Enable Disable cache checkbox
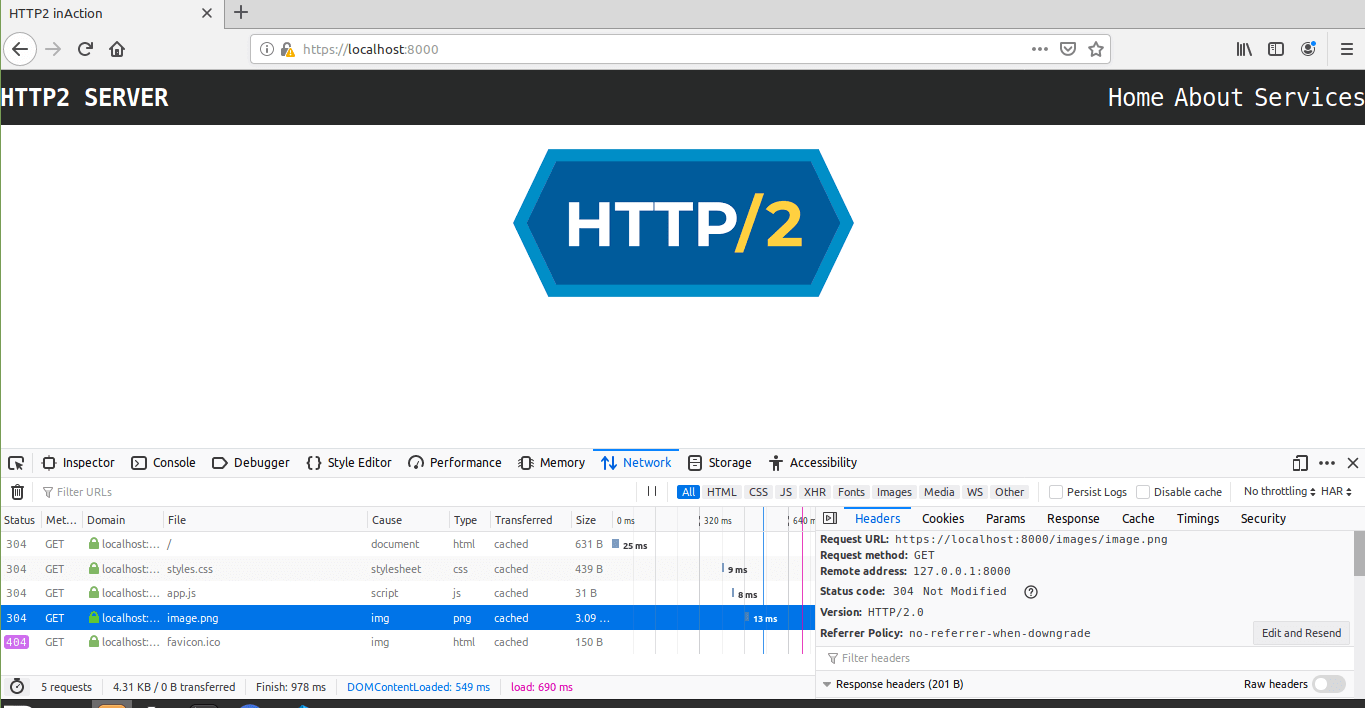This screenshot has width=1365, height=708. point(1143,492)
